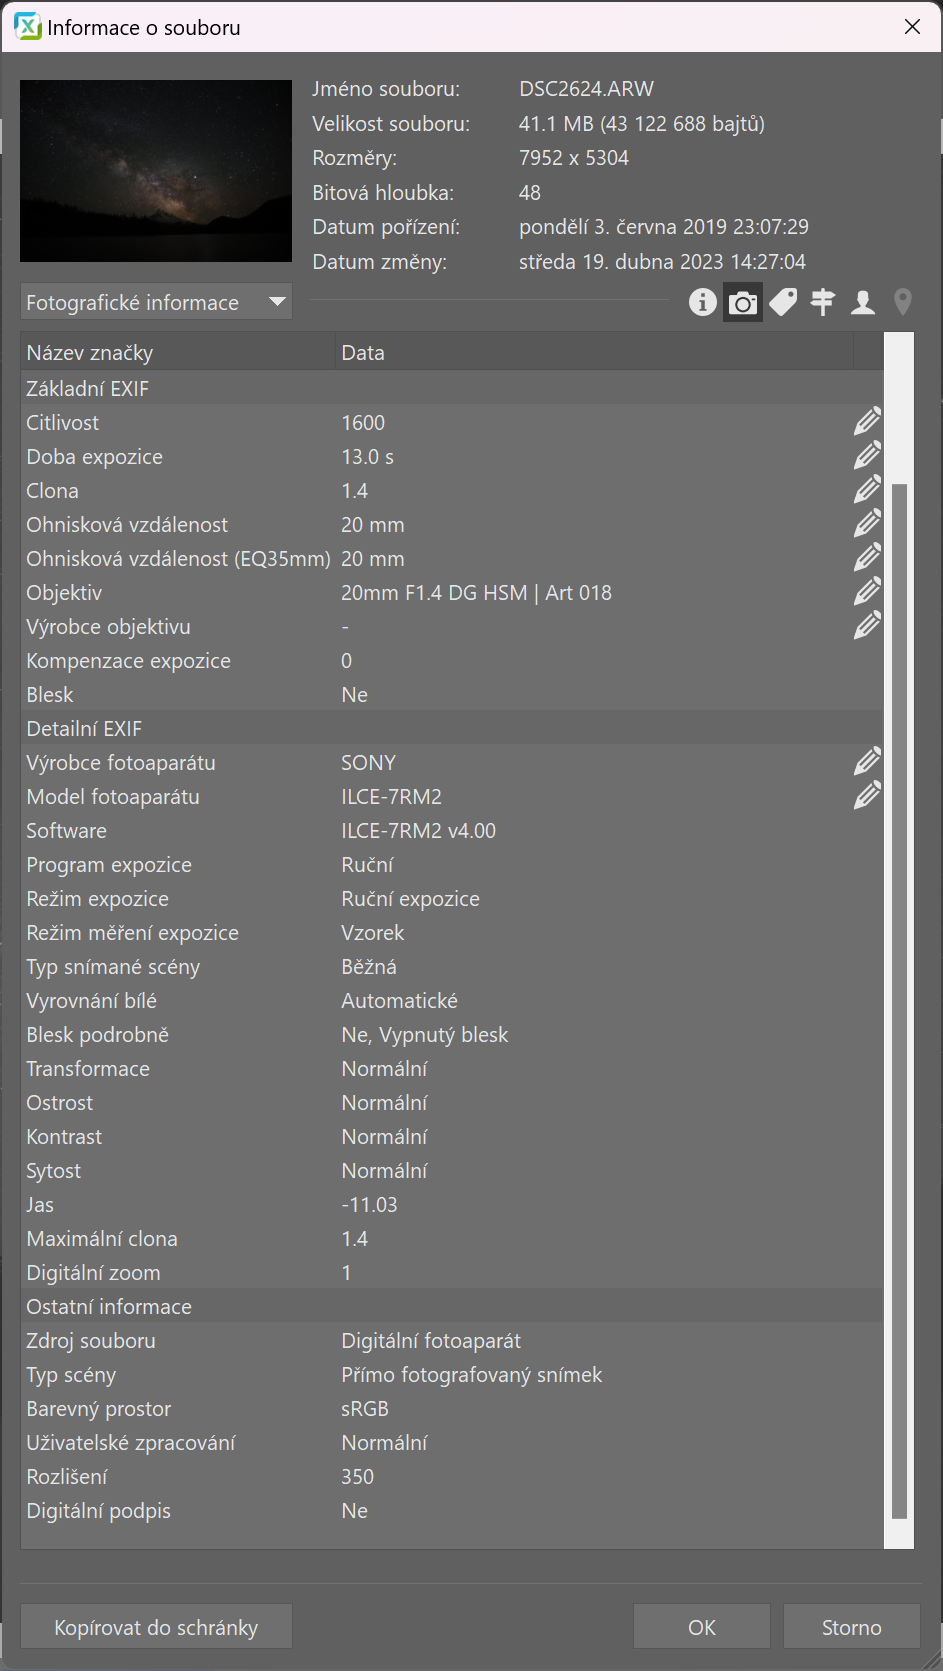Open the person silhouette icon tab
This screenshot has height=1671, width=943.
863,302
